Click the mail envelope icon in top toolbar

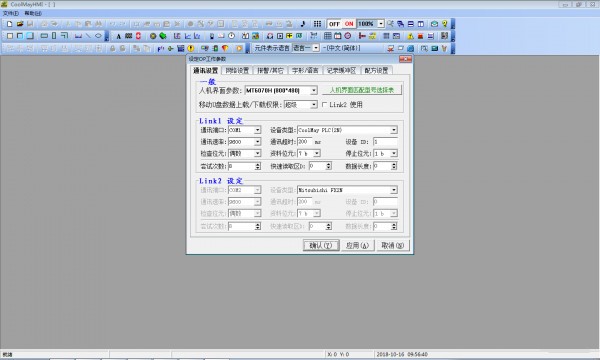pyautogui.click(x=434, y=24)
